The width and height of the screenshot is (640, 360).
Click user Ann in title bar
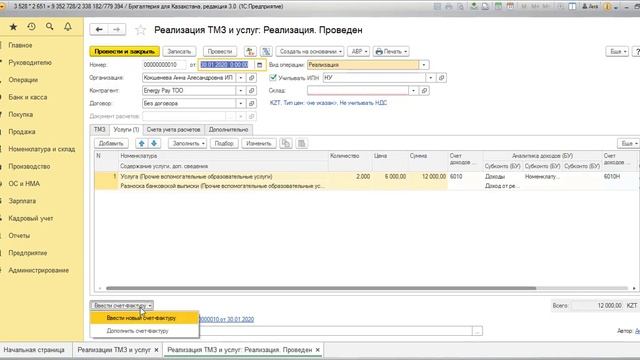click(590, 7)
